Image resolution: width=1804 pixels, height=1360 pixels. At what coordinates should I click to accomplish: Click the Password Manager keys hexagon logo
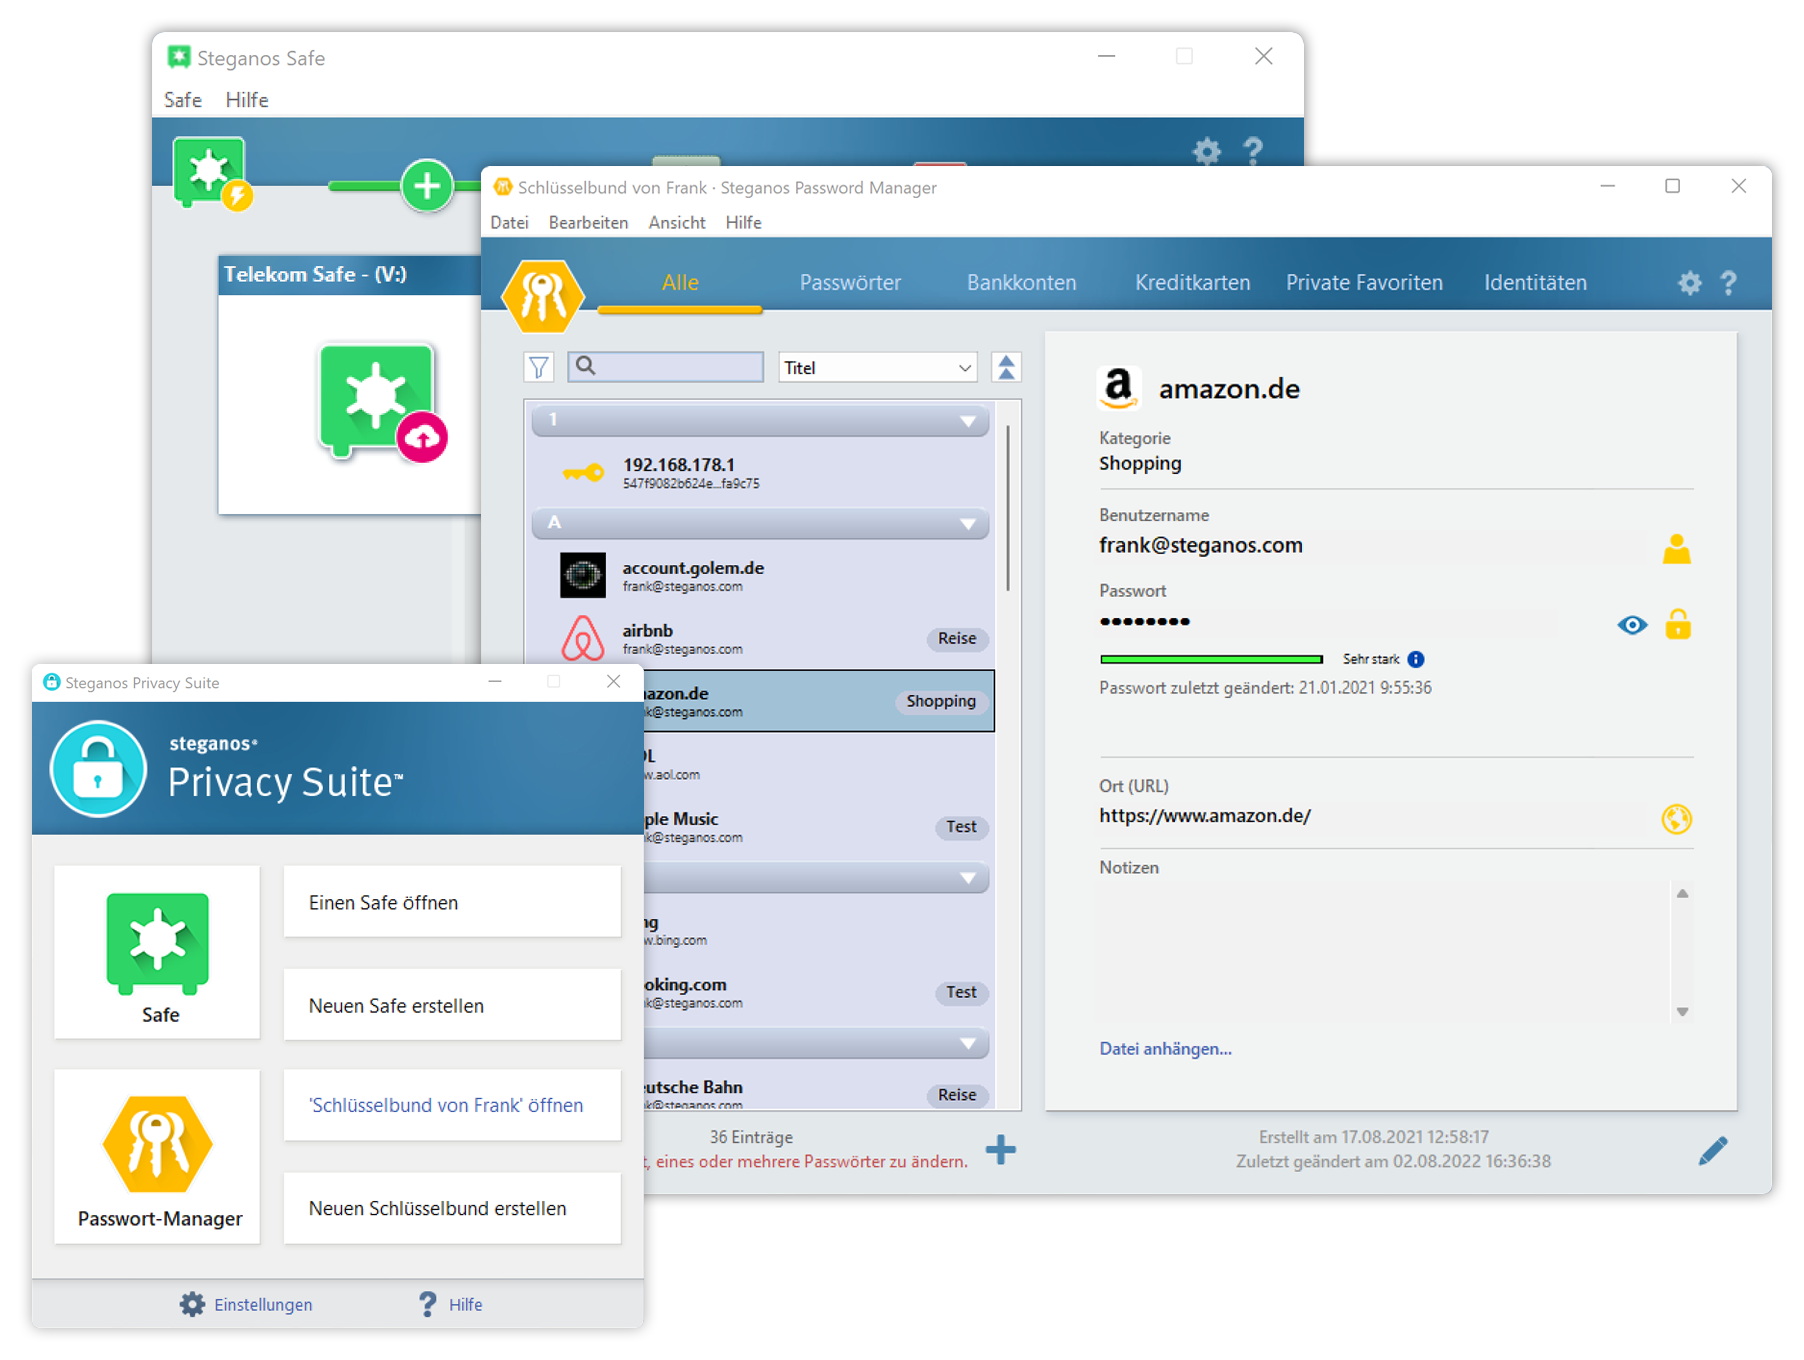543,295
